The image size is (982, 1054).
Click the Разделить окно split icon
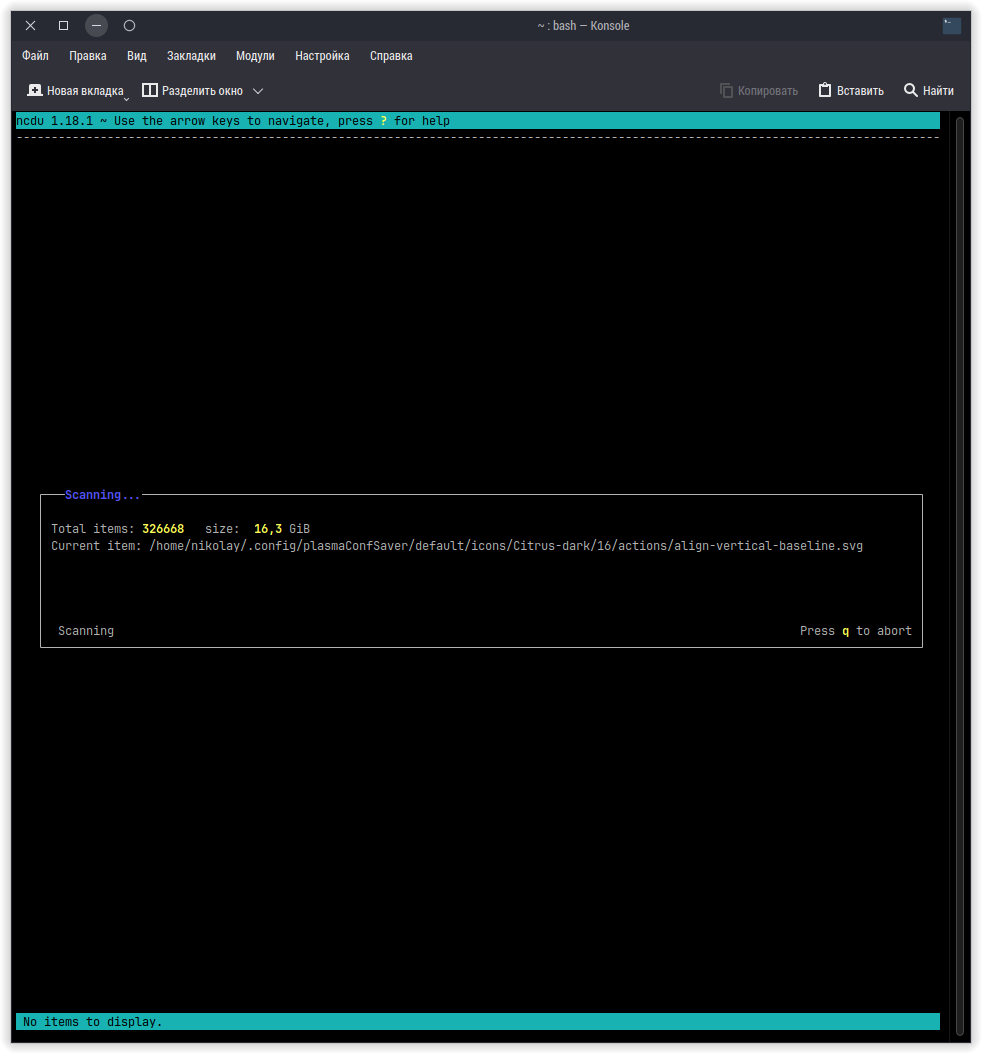point(150,91)
